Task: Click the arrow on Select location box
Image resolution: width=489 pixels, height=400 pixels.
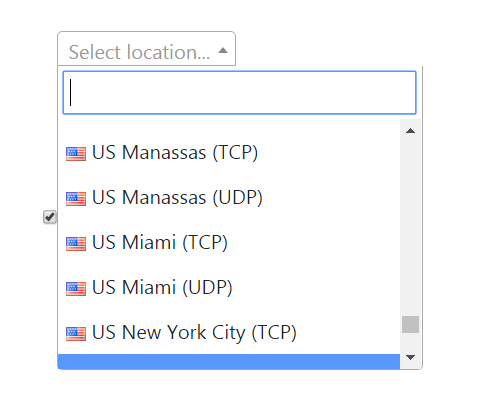Action: [223, 51]
